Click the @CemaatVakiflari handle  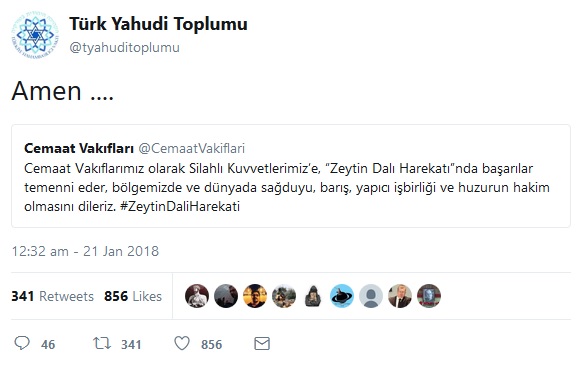[x=192, y=149]
